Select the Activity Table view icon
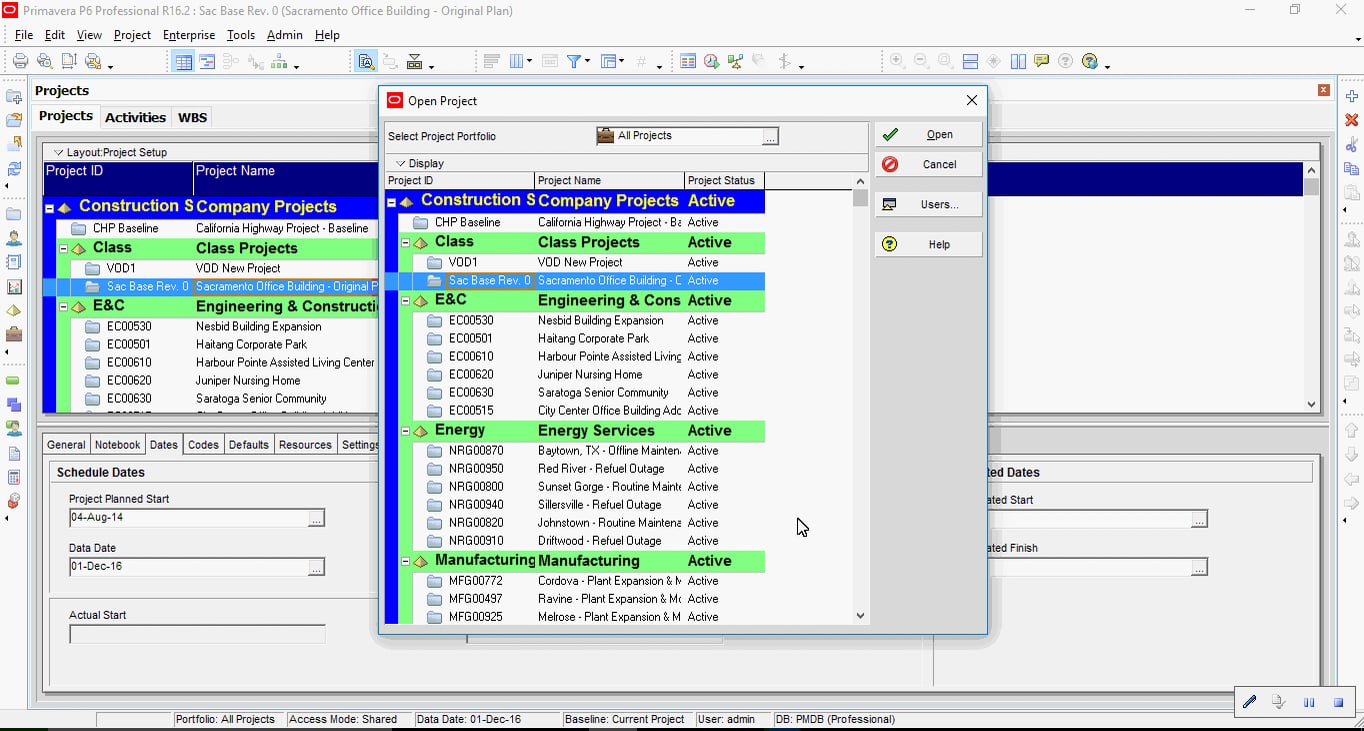1364x731 pixels. tap(184, 61)
